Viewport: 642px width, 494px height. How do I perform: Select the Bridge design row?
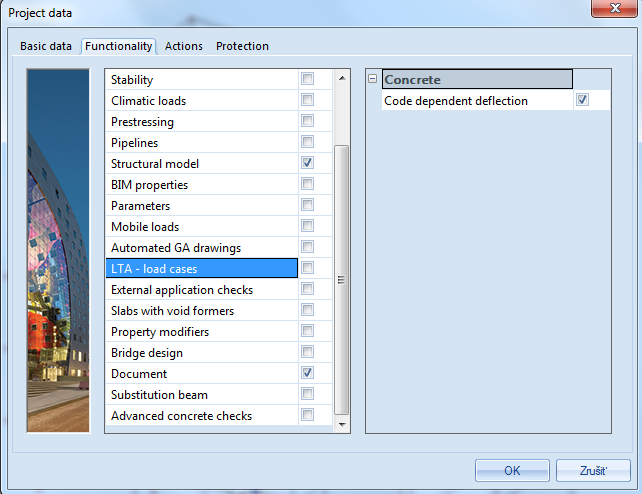pyautogui.click(x=146, y=353)
